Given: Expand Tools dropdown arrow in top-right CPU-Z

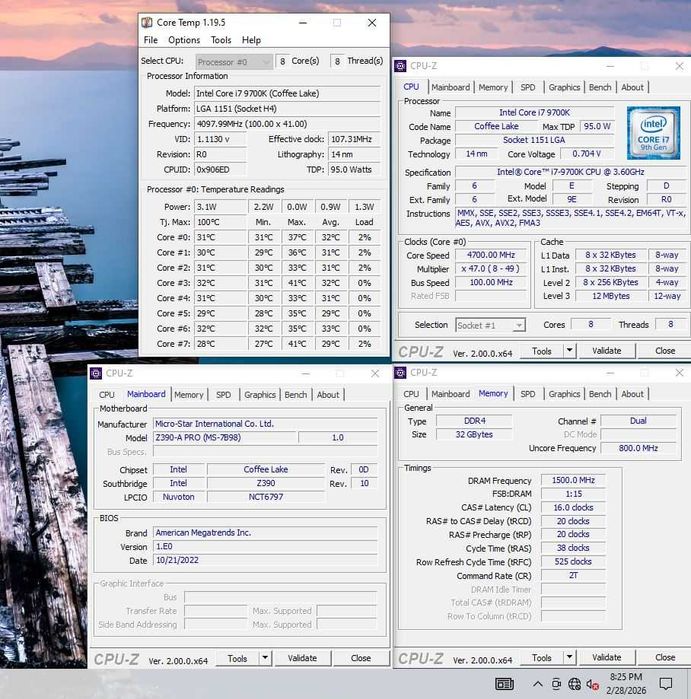Looking at the screenshot, I should click(x=569, y=351).
